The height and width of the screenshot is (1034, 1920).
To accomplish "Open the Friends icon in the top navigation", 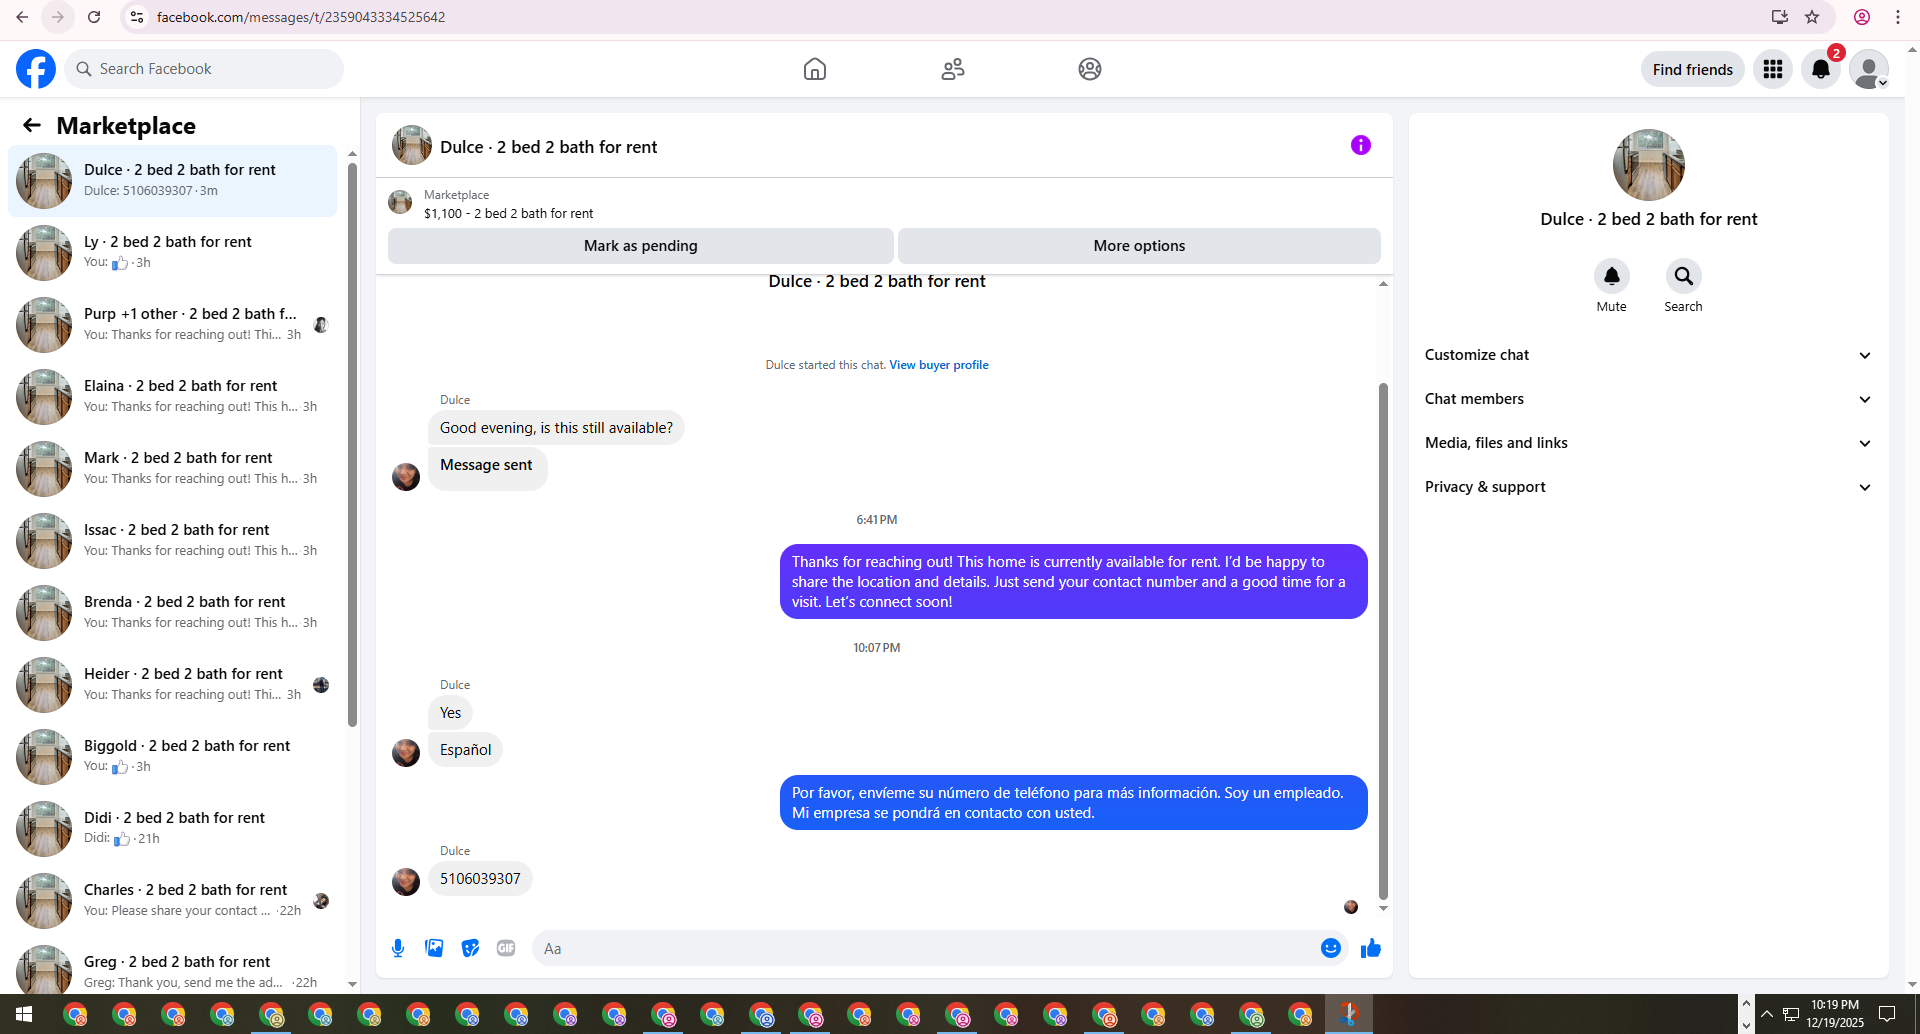I will [953, 69].
